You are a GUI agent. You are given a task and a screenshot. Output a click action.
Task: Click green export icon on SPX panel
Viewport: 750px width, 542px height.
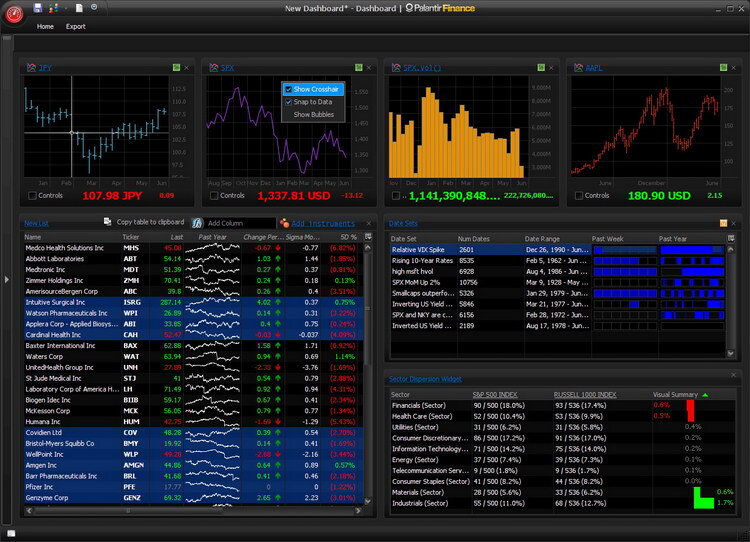click(x=359, y=67)
